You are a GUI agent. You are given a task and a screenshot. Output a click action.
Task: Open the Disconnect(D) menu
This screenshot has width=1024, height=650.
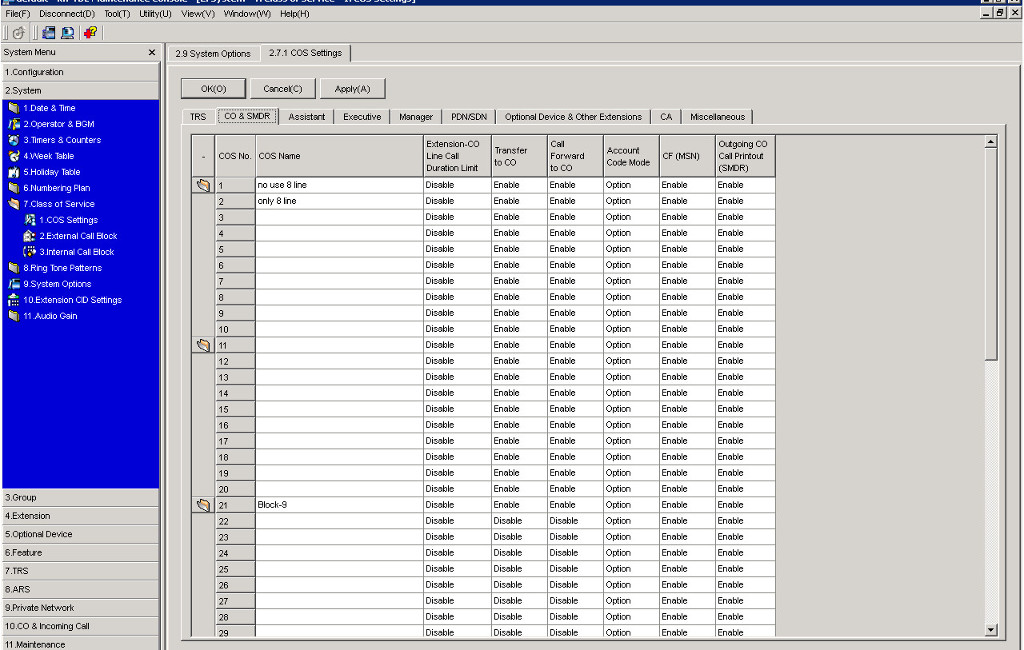67,14
